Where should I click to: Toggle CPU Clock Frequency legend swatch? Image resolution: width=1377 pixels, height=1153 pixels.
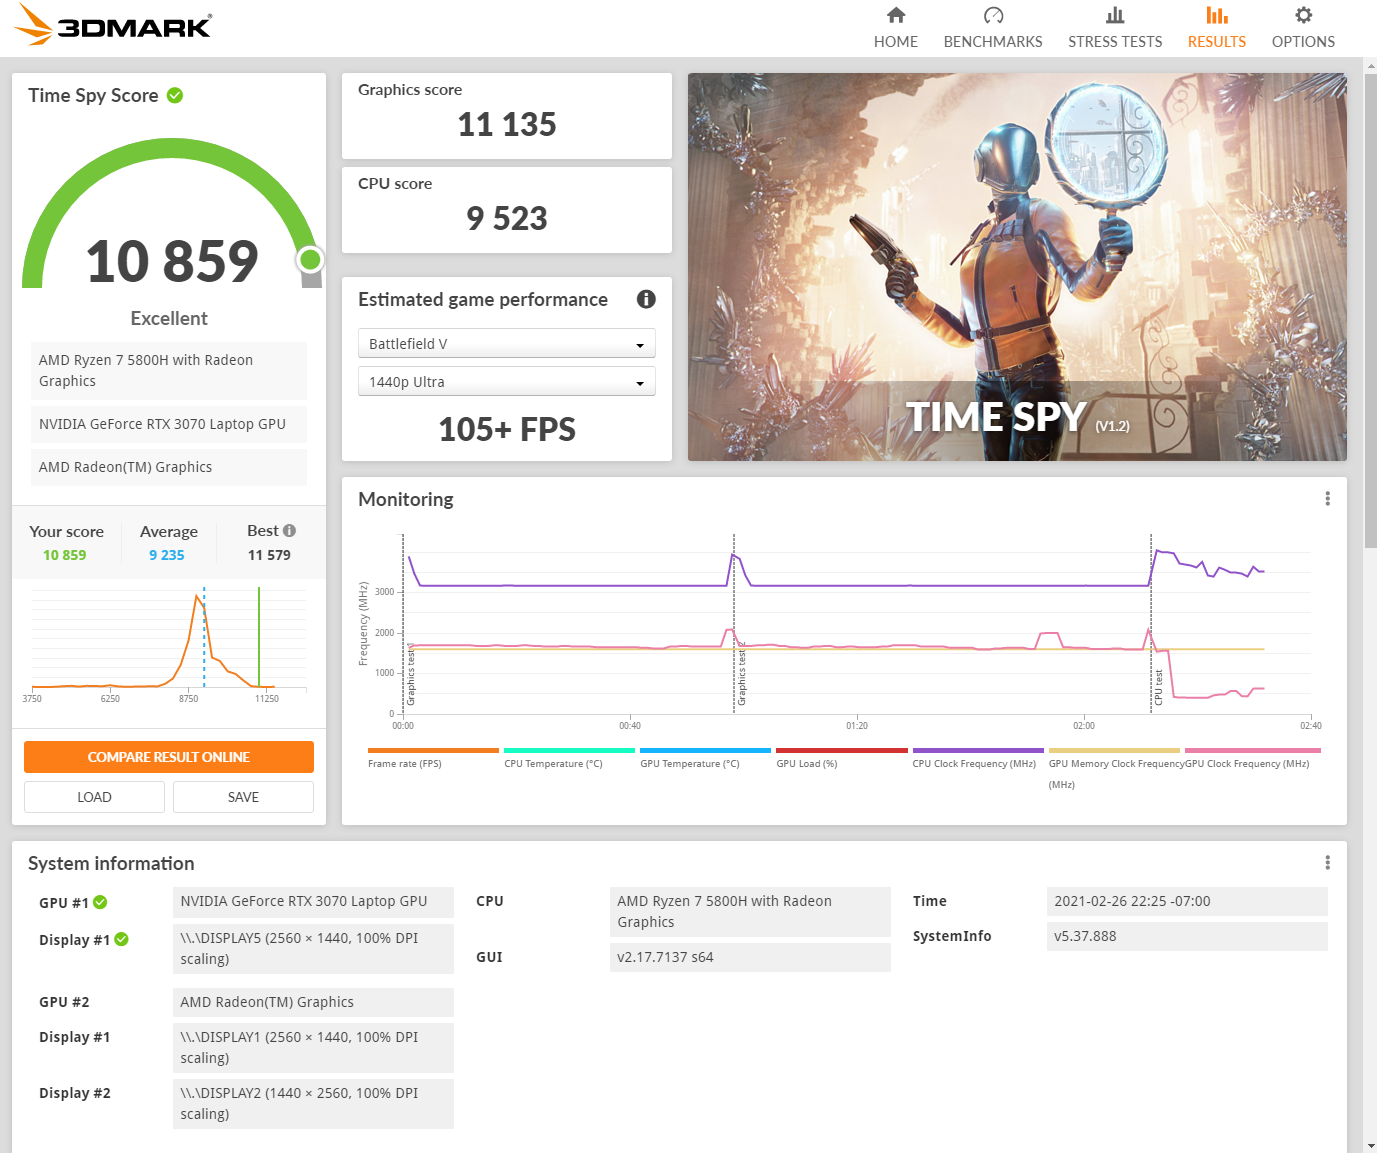pyautogui.click(x=978, y=750)
